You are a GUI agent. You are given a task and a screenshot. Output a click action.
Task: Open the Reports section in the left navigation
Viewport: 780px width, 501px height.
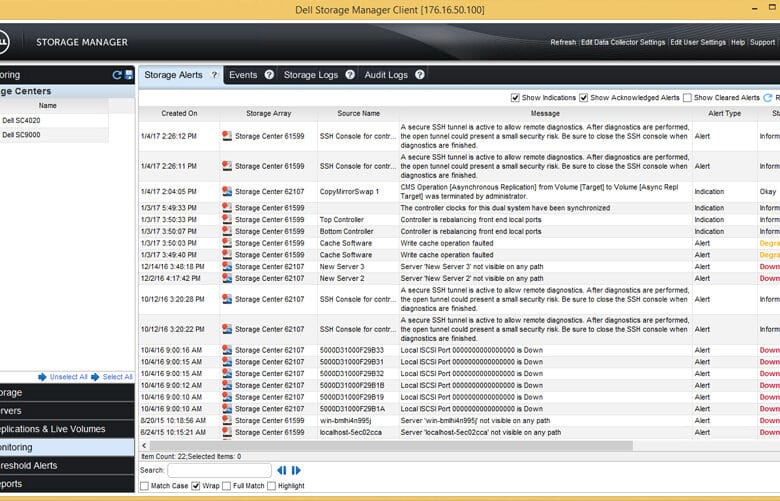coord(67,484)
